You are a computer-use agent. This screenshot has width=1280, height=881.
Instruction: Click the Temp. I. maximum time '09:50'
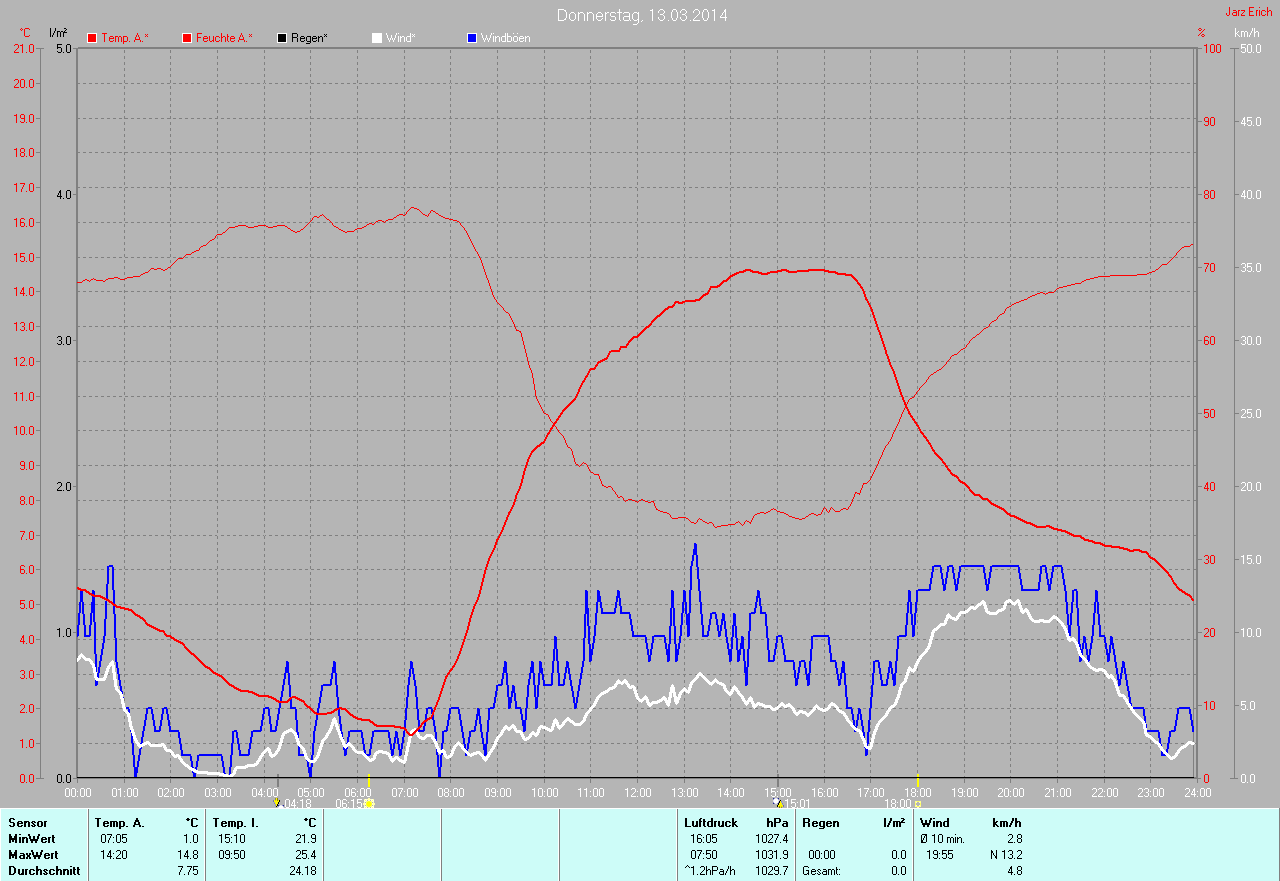[232, 855]
